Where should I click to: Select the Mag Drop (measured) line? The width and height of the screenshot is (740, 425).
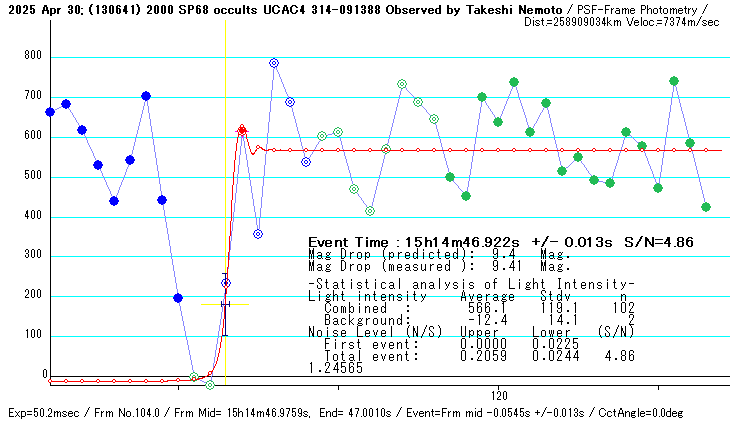[x=439, y=267]
